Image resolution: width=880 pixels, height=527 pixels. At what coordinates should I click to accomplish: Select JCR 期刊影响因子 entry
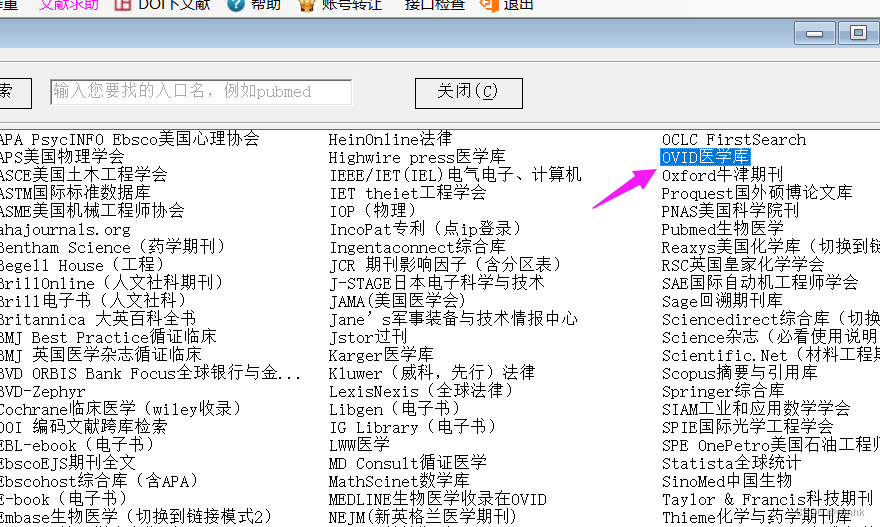[x=446, y=264]
